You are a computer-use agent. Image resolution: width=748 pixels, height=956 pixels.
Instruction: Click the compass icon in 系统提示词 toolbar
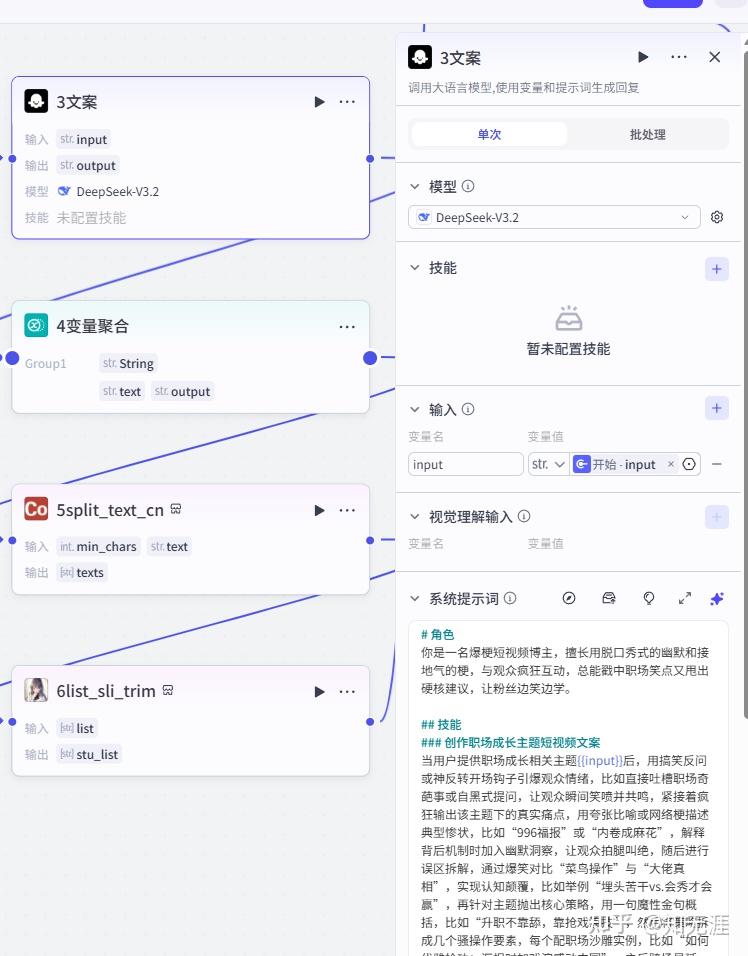(569, 598)
